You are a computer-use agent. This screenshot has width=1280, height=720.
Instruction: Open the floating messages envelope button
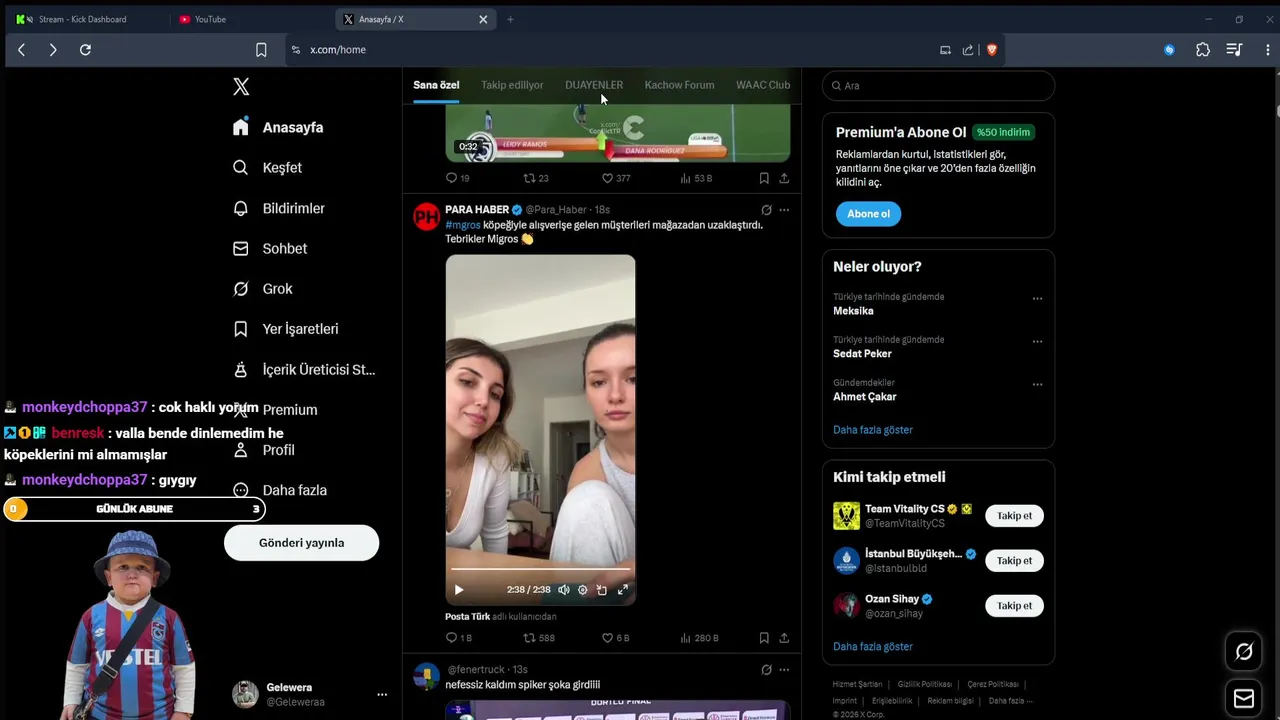pyautogui.click(x=1244, y=698)
